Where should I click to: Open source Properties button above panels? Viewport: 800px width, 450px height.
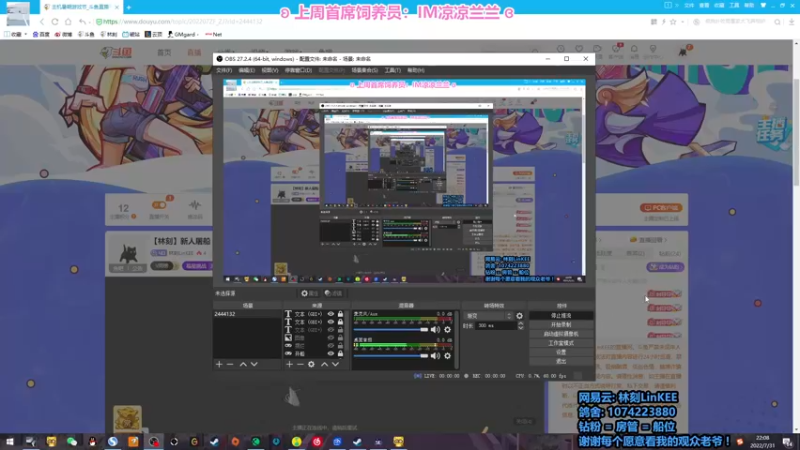310,293
